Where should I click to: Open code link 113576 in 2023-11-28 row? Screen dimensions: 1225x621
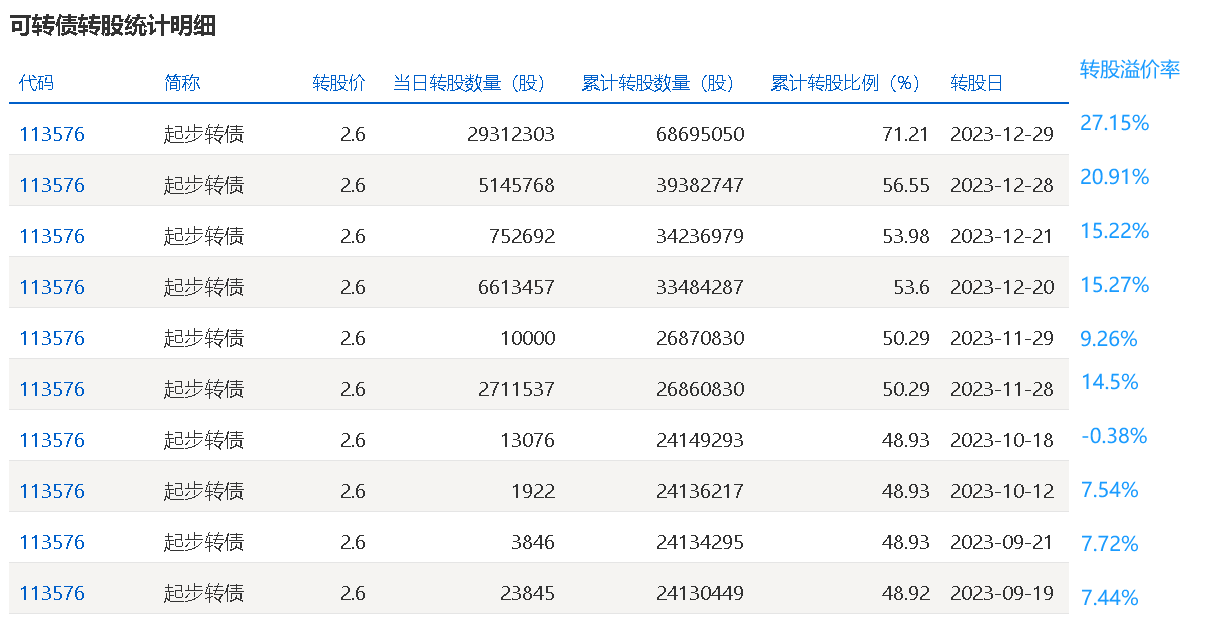(52, 389)
